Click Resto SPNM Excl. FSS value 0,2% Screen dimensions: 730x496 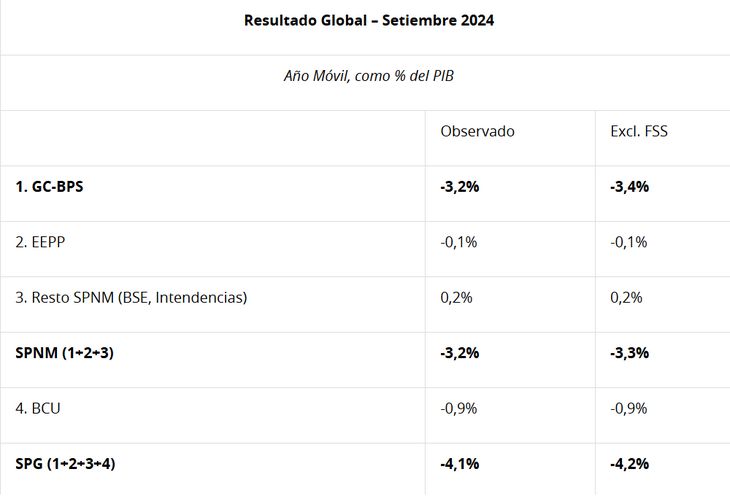627,297
